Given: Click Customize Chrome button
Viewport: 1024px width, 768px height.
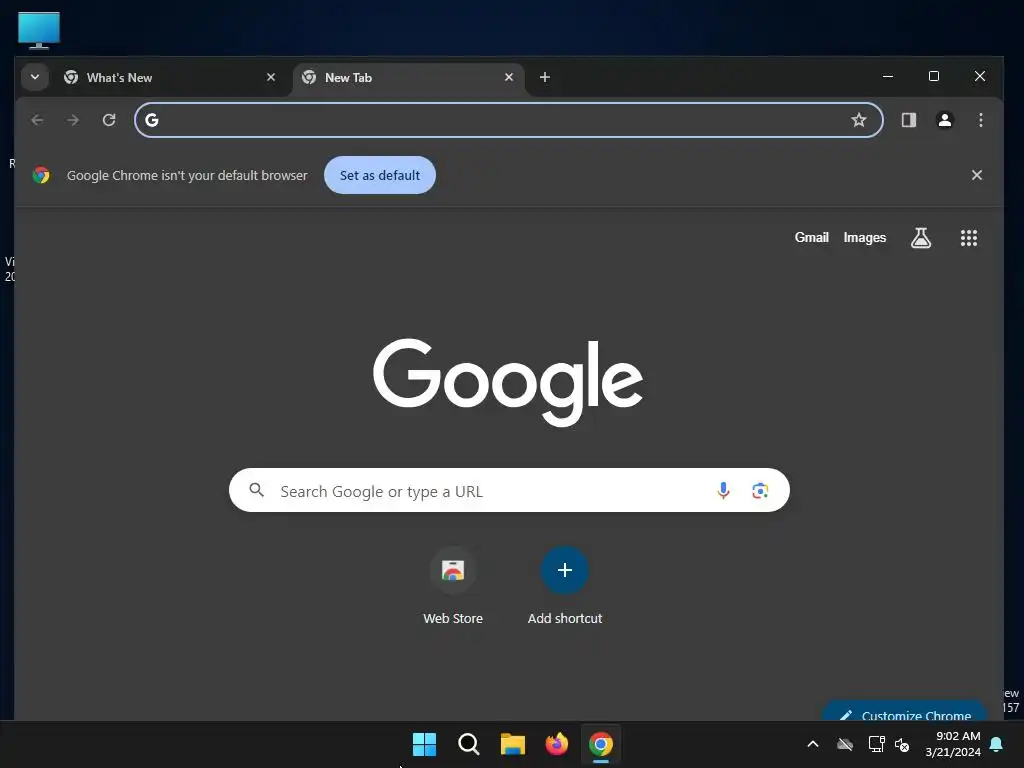Looking at the screenshot, I should coord(905,712).
